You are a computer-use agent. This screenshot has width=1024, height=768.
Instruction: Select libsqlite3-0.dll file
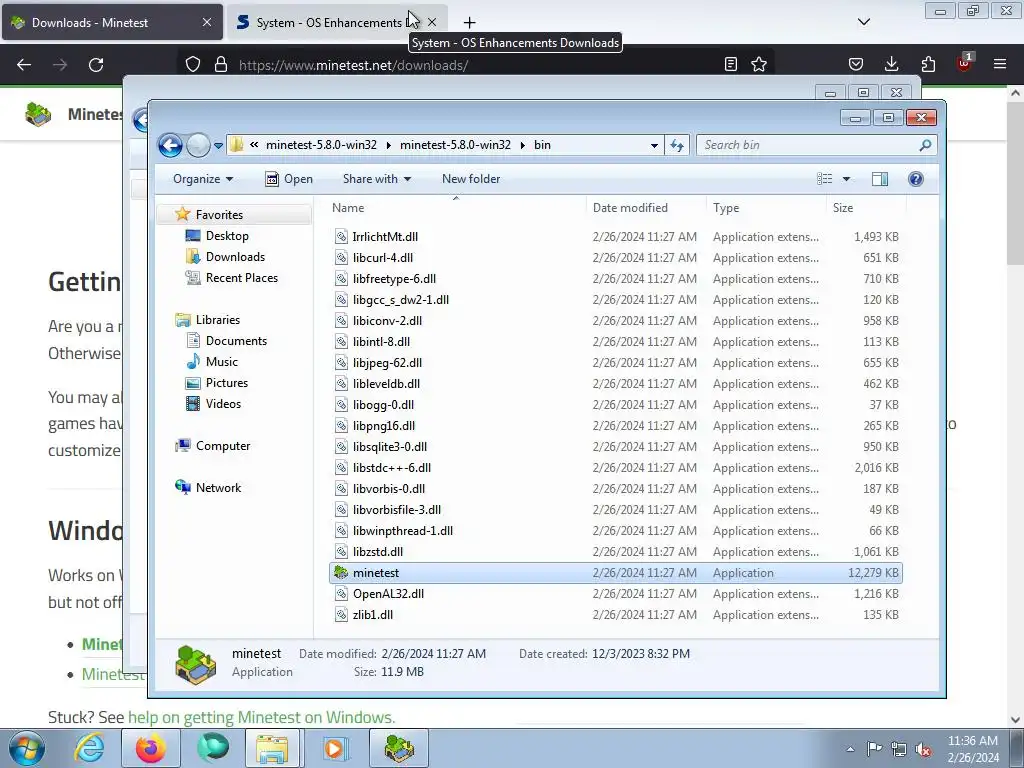coord(616,447)
